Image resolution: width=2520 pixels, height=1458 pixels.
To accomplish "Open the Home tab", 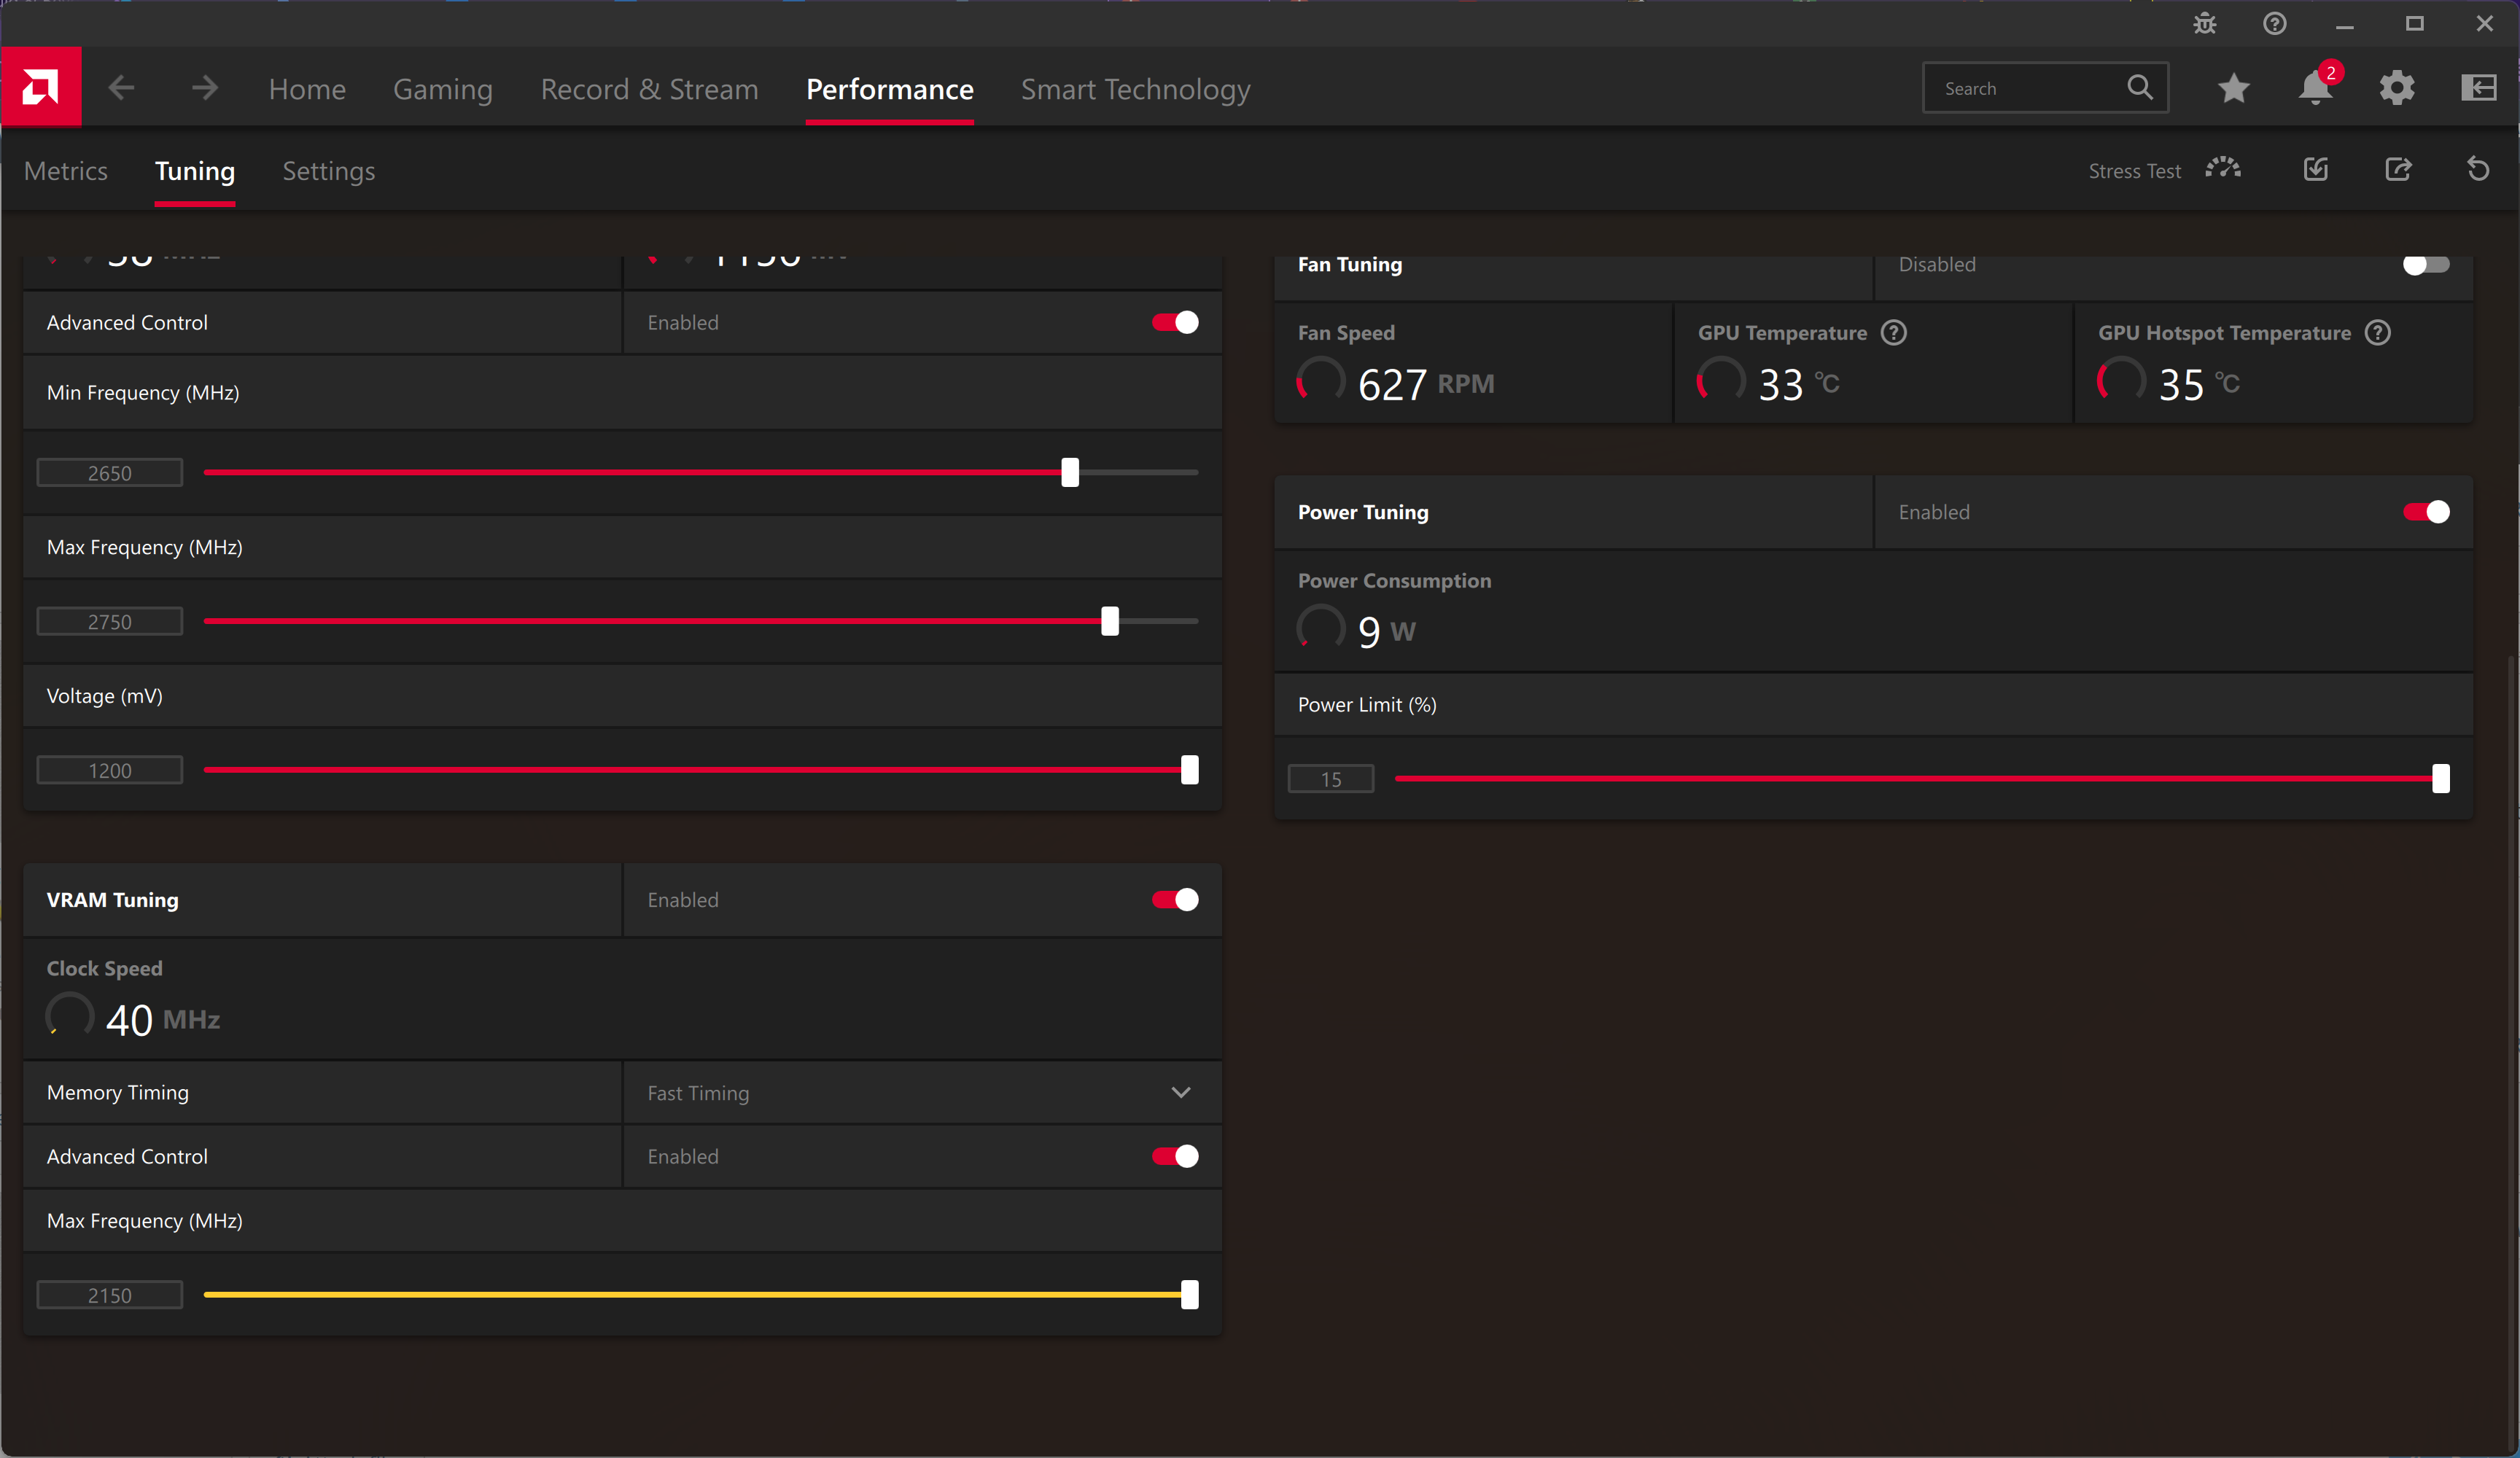I will click(x=307, y=89).
